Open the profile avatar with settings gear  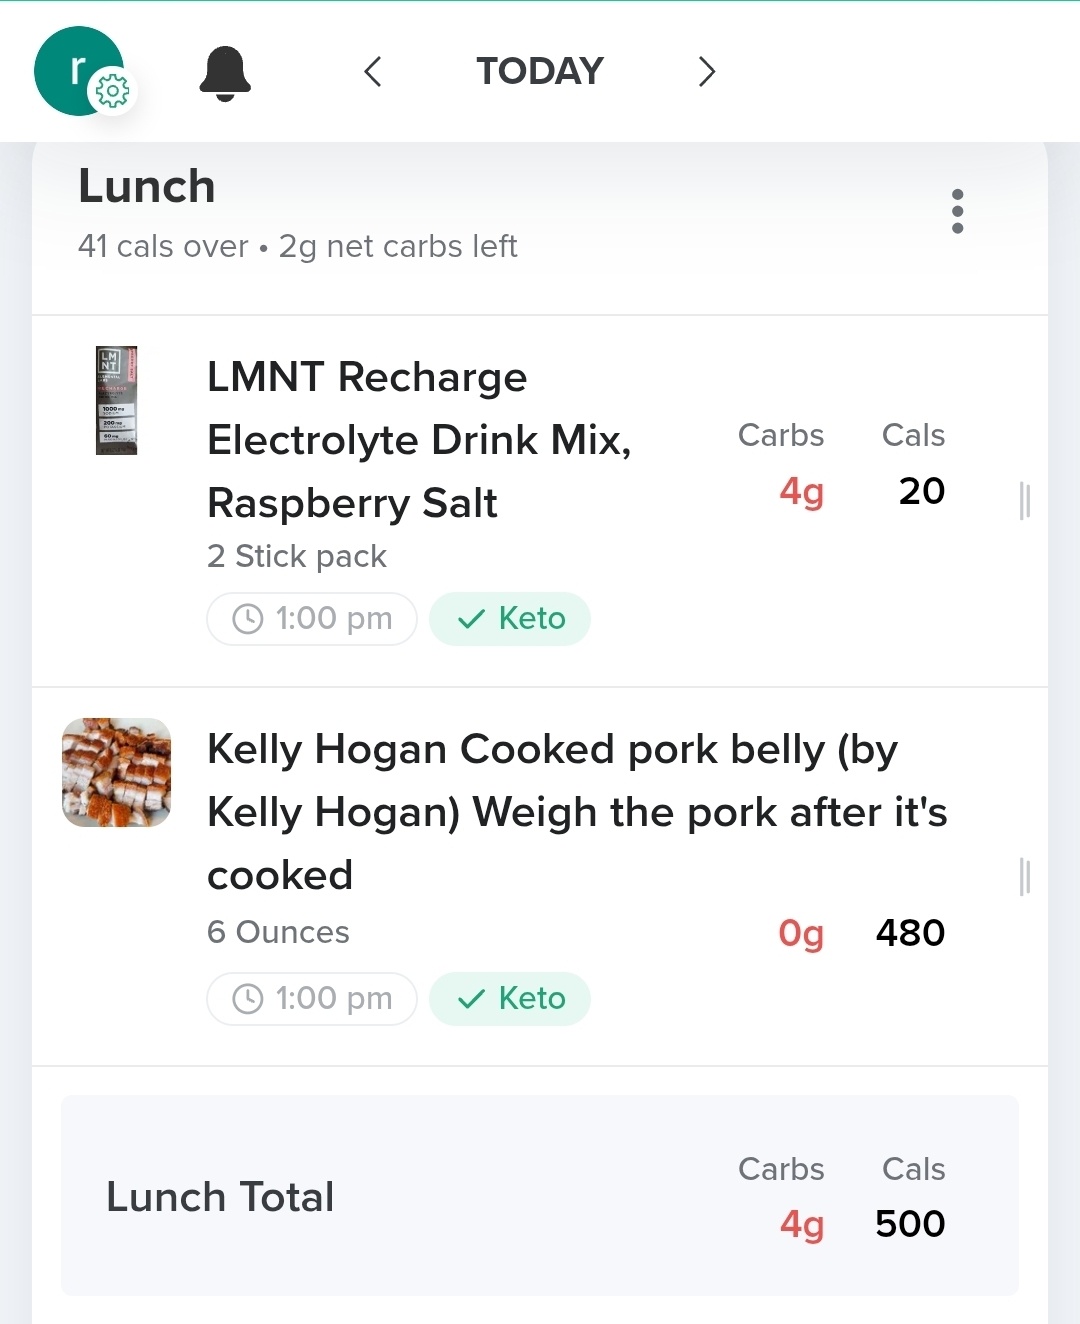tap(80, 72)
